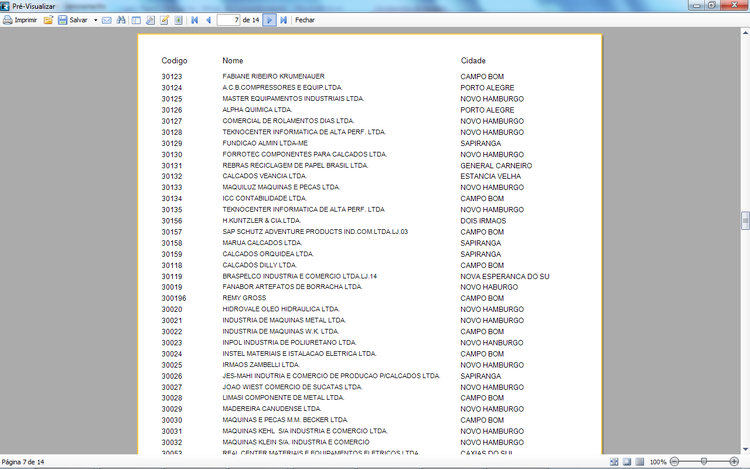Viewport: 750px width, 469px height.
Task: Click IRMAOS ZAMBELLI LTDA. entry
Action: point(261,365)
